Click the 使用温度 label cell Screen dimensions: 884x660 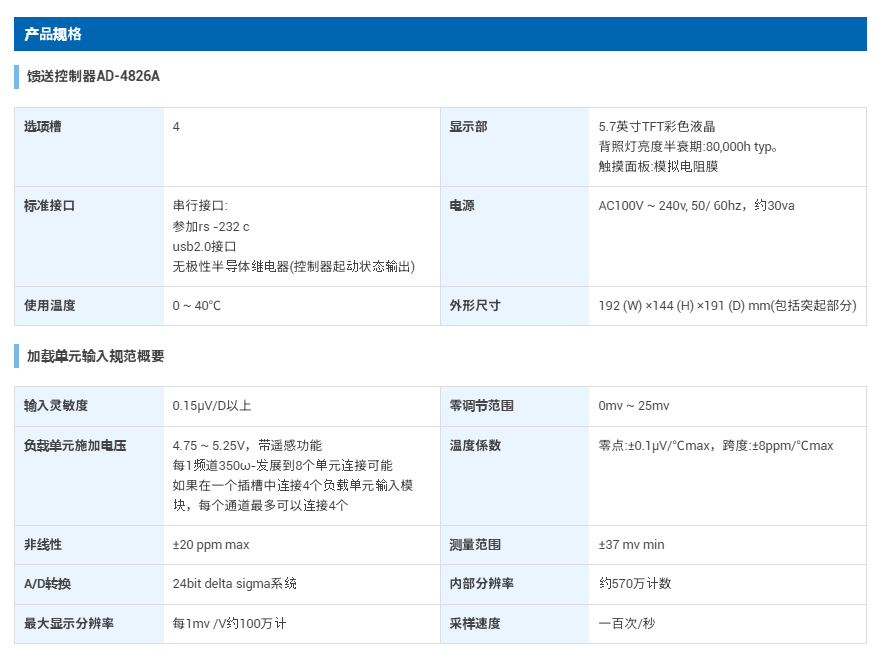89,306
